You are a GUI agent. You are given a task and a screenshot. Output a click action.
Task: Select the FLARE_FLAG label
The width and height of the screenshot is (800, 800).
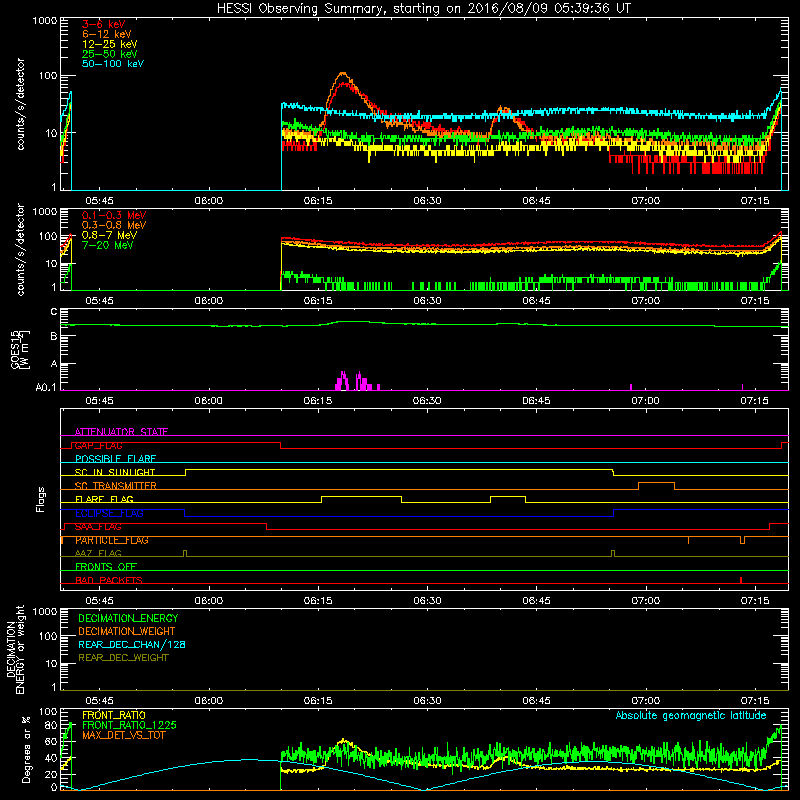[x=104, y=499]
